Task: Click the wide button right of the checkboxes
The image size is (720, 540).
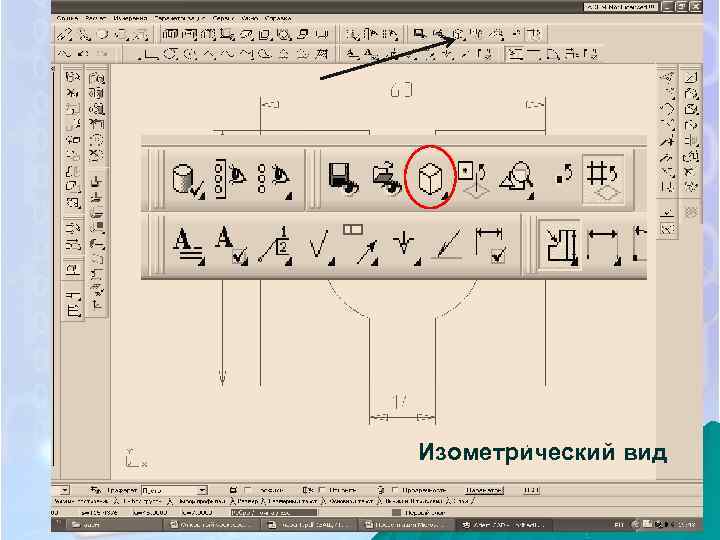Action: pos(484,490)
